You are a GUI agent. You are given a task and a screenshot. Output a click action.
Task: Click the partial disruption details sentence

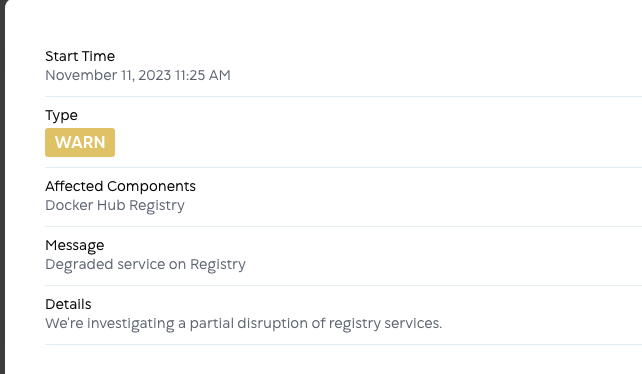(x=244, y=324)
